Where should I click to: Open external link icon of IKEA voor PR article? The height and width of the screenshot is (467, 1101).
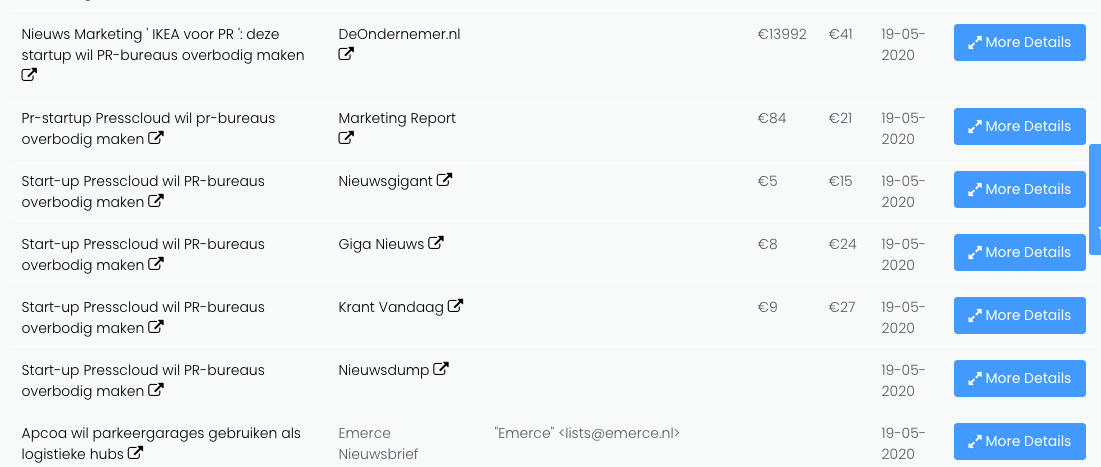[x=29, y=76]
